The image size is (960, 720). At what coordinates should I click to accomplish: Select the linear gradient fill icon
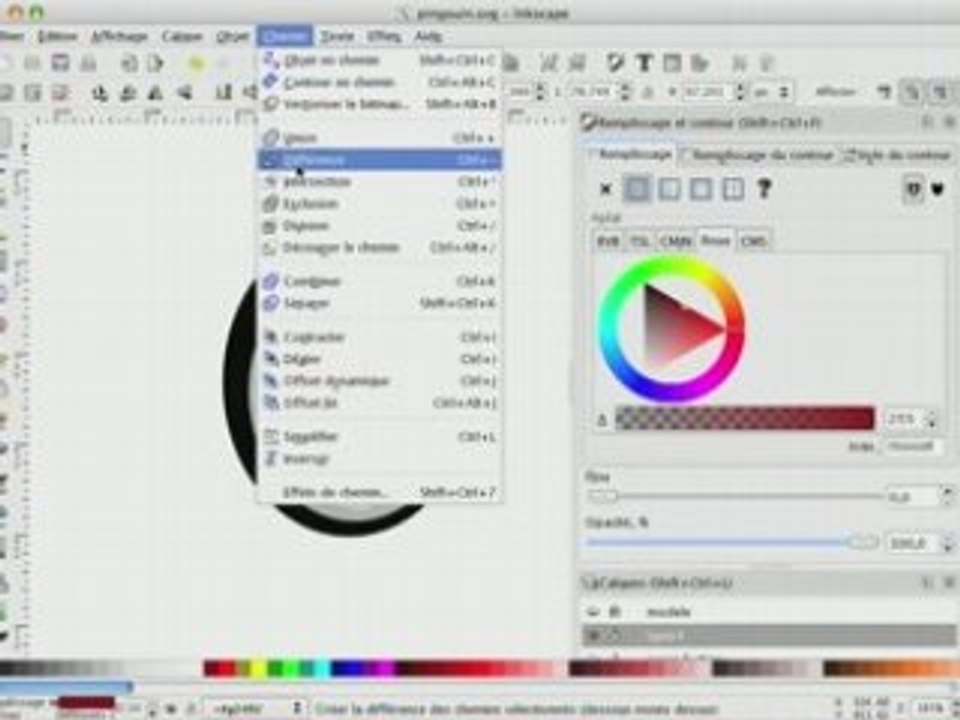click(x=669, y=189)
